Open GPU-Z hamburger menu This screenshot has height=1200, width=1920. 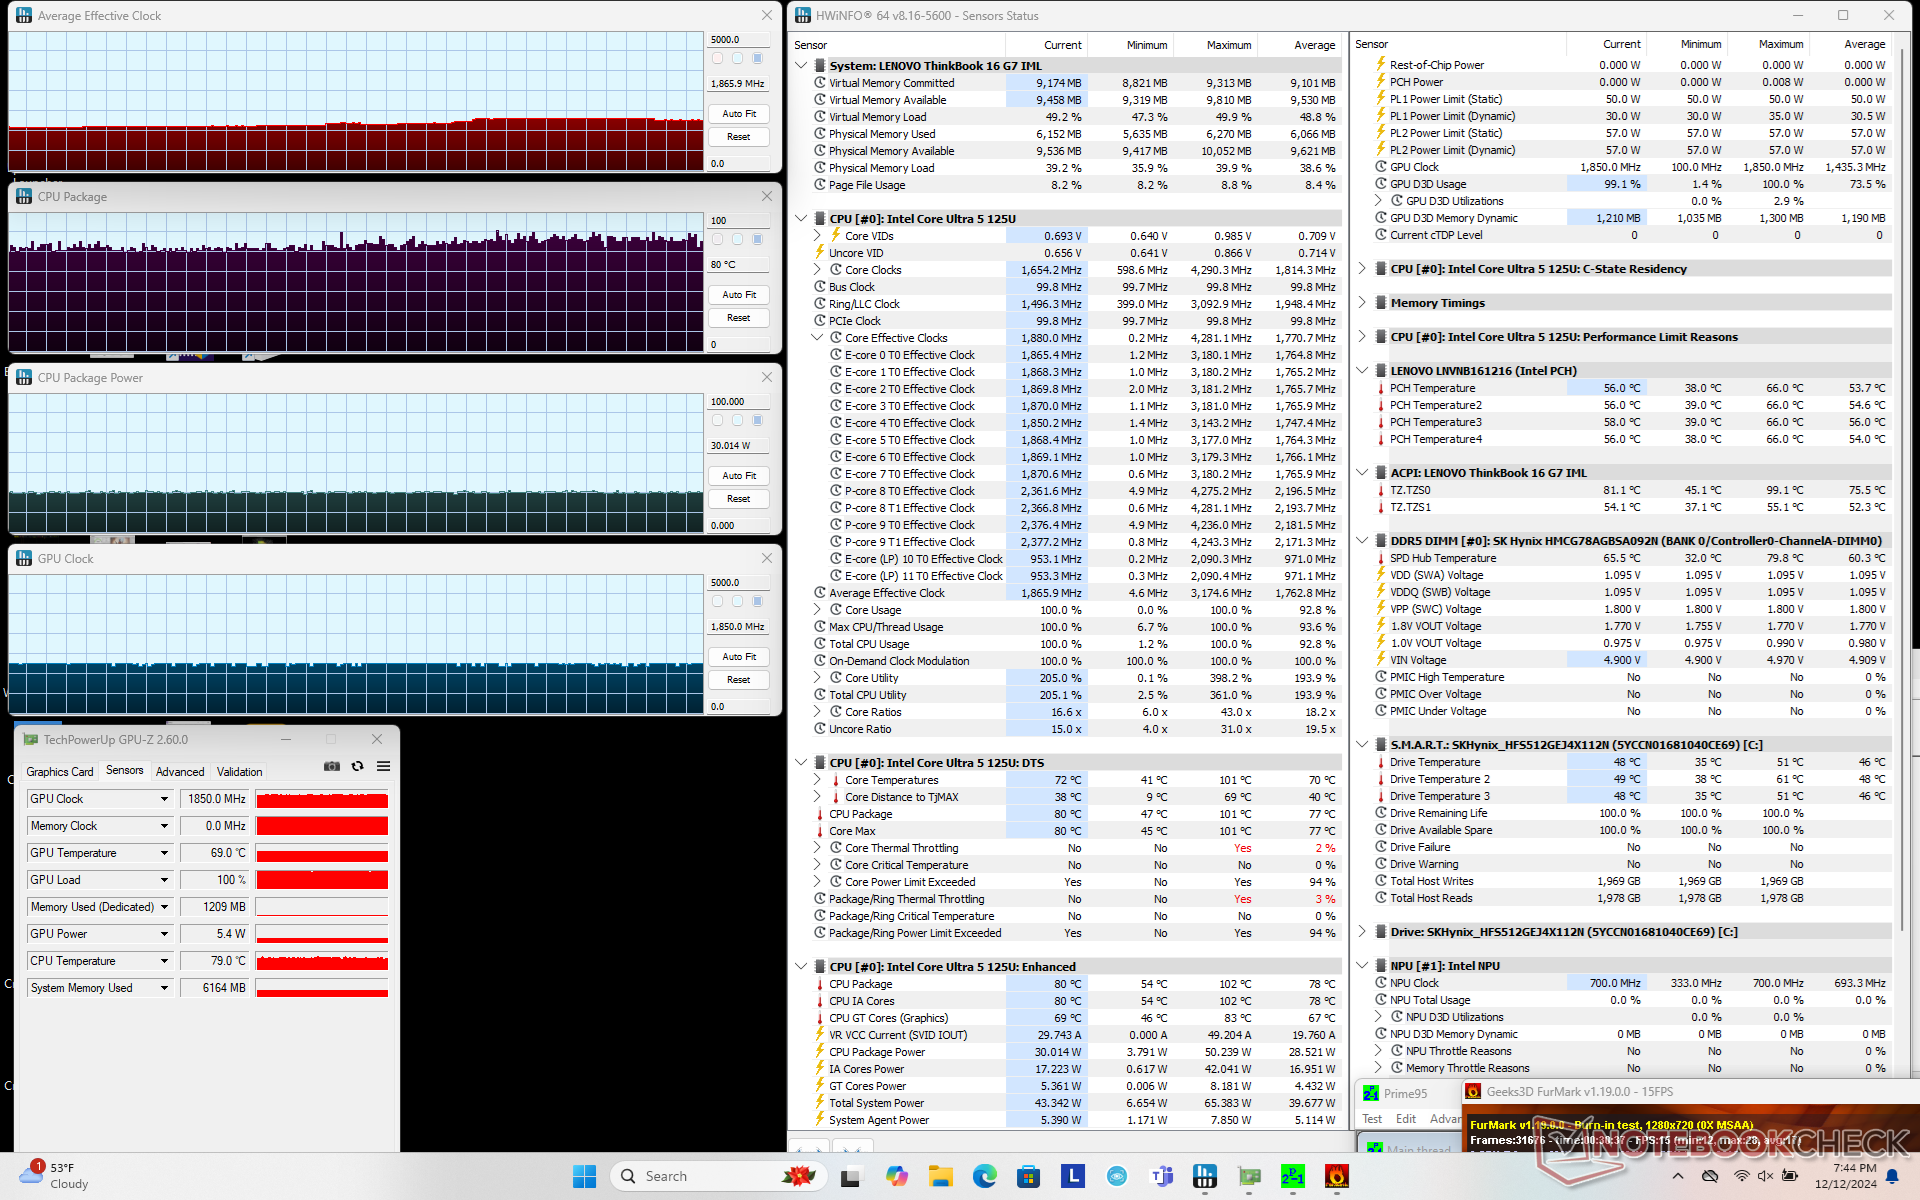[x=383, y=767]
